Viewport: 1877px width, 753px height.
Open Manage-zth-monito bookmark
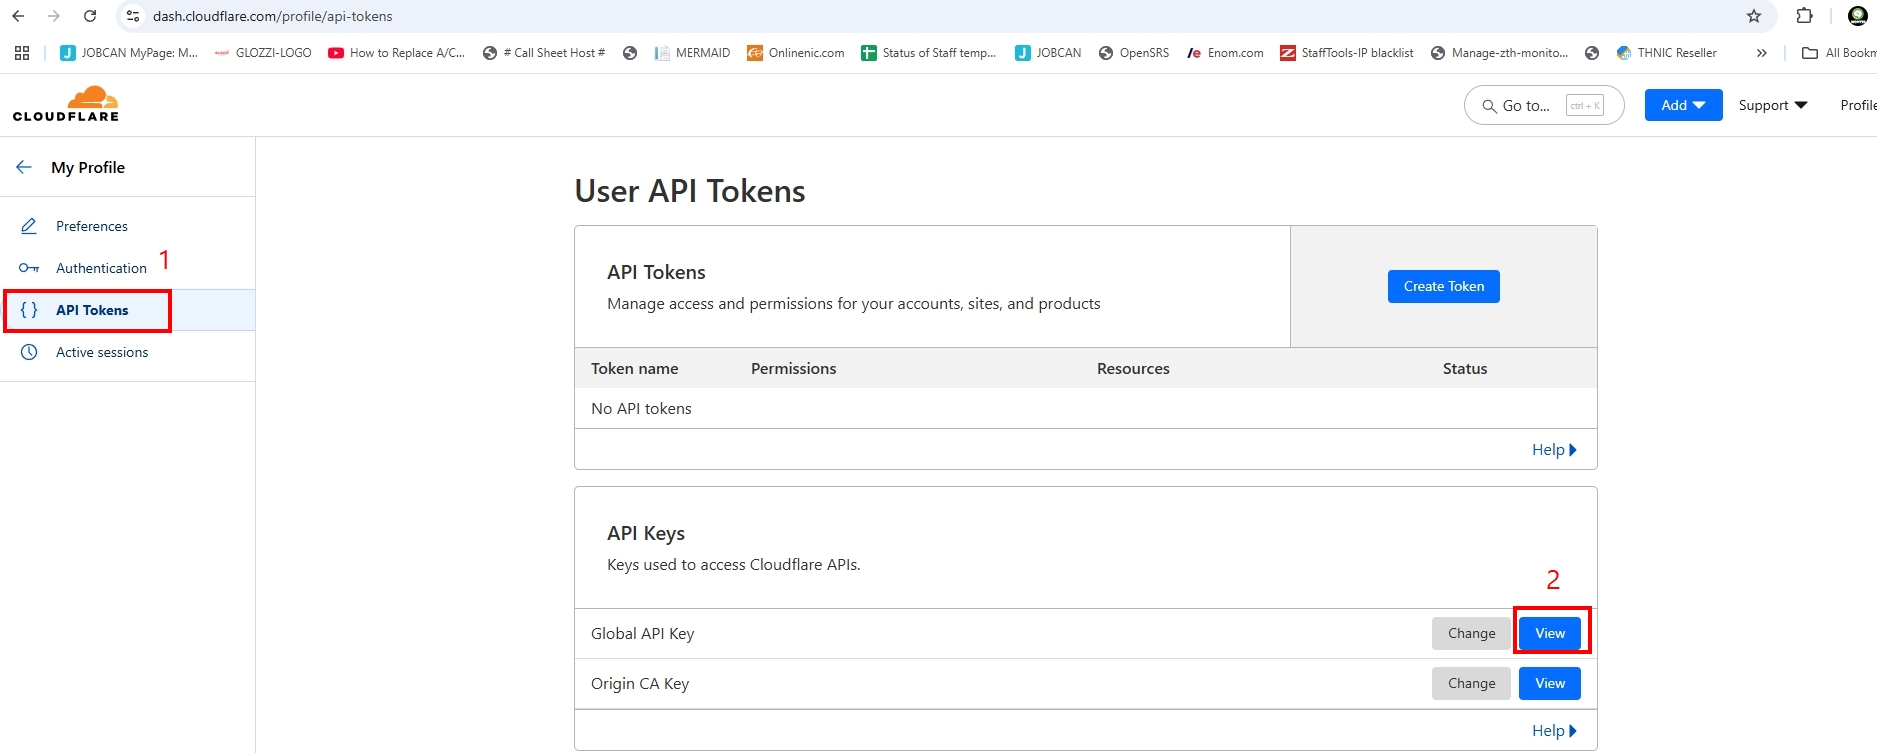(x=1499, y=53)
